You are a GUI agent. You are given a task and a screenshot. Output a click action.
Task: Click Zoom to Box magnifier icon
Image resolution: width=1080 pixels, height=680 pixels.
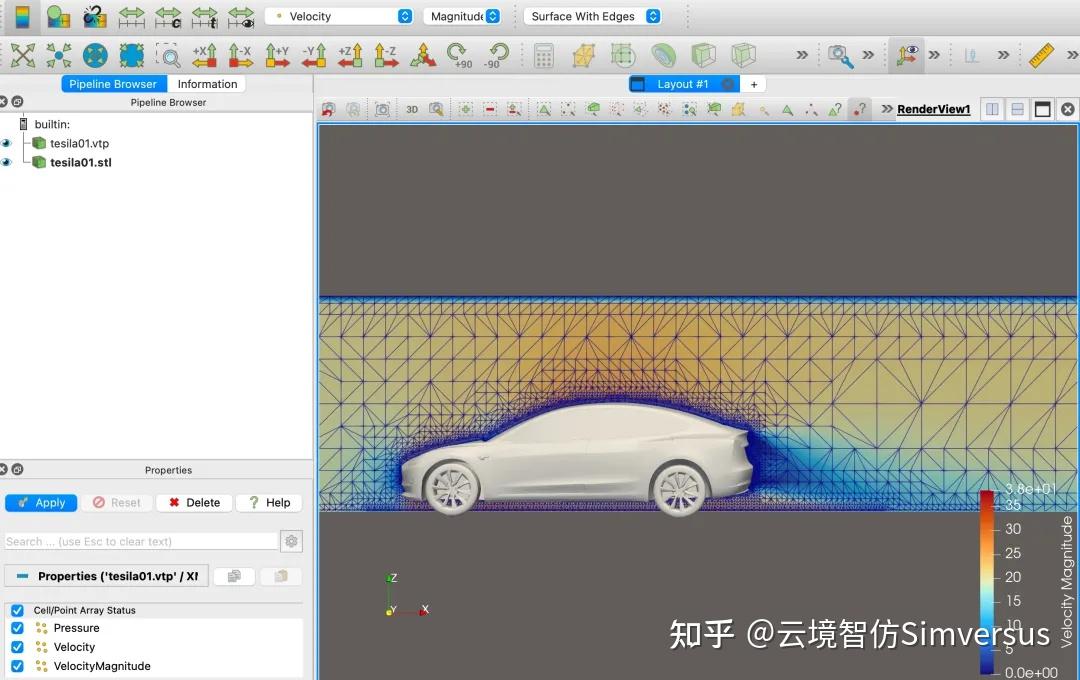(167, 55)
